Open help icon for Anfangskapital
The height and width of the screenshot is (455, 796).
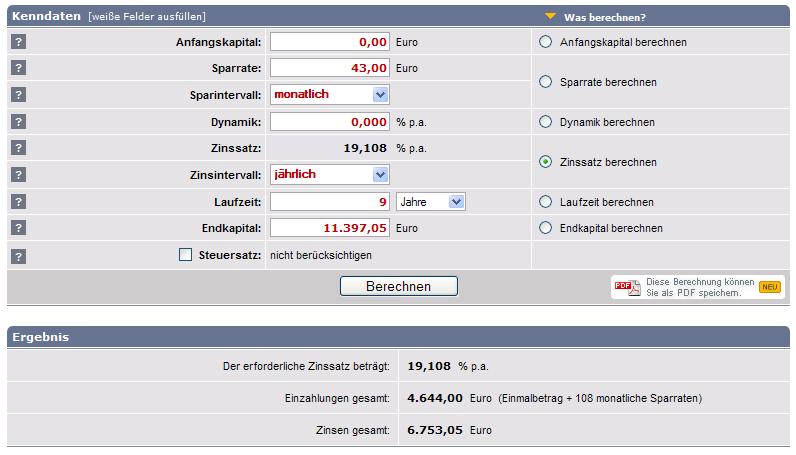point(18,42)
